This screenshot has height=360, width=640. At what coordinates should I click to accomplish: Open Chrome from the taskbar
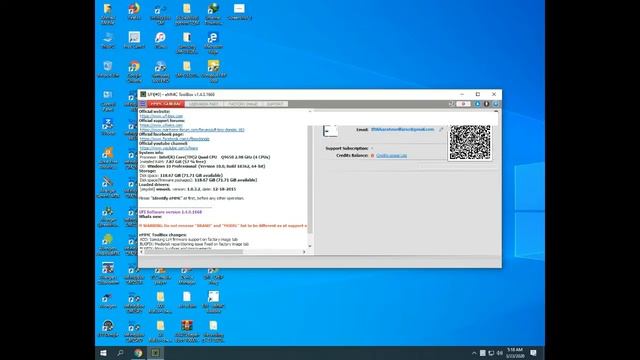pyautogui.click(x=138, y=353)
